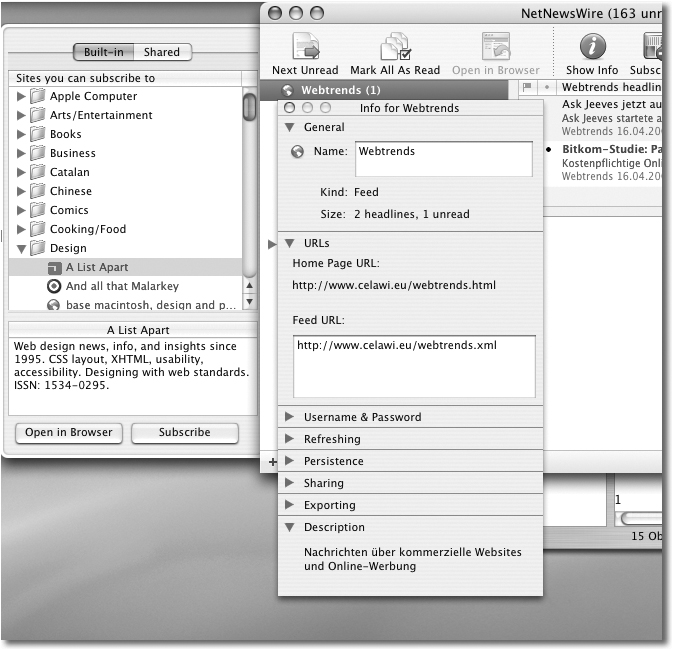This screenshot has height=650, width=673.
Task: Expand the Apple Computer folder
Action: pyautogui.click(x=21, y=96)
